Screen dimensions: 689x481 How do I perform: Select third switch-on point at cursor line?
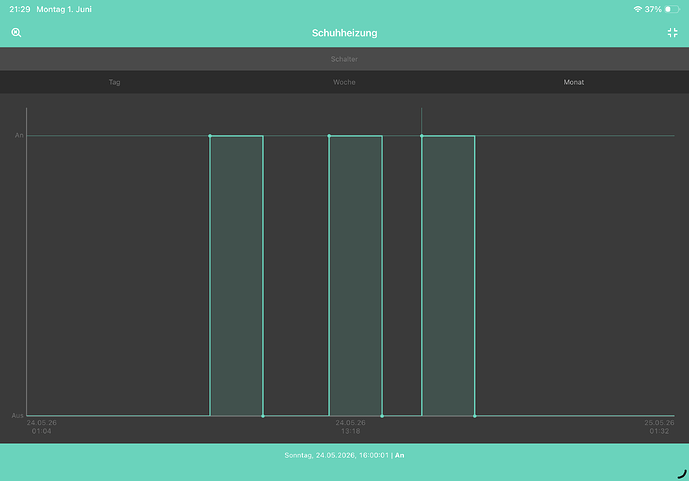(x=422, y=136)
